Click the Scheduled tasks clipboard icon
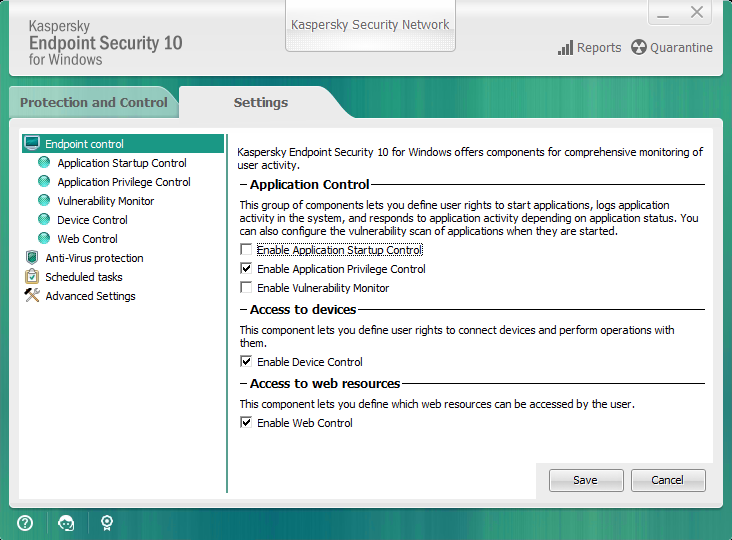The height and width of the screenshot is (540, 732). [32, 277]
